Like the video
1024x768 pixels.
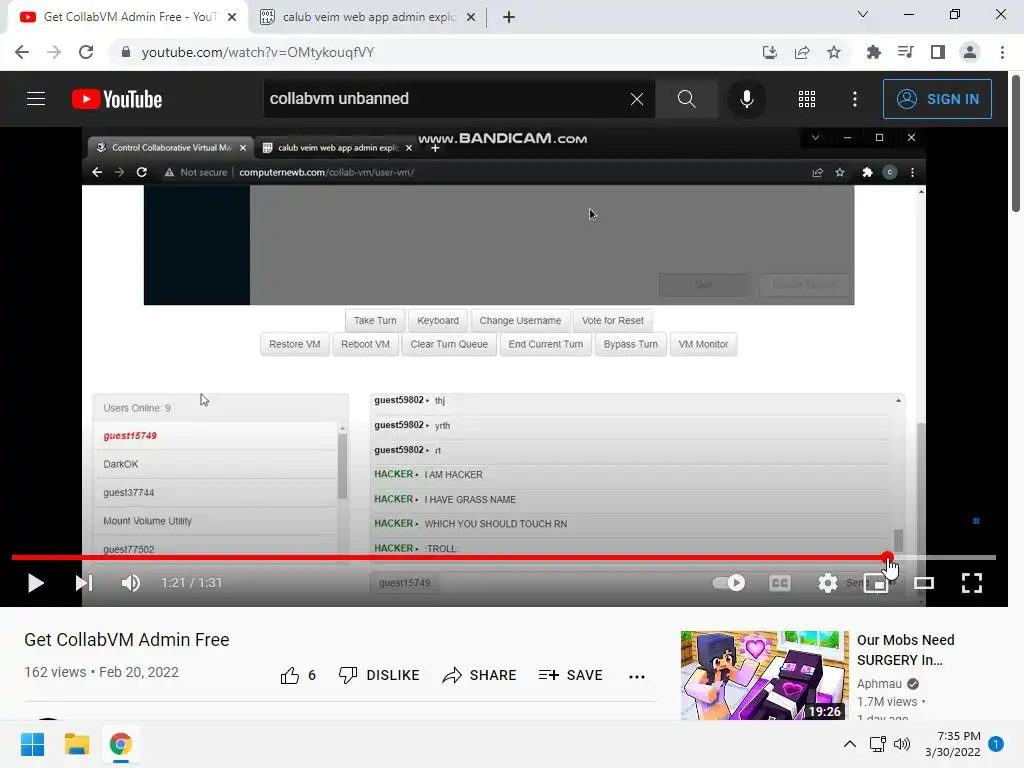coord(298,675)
